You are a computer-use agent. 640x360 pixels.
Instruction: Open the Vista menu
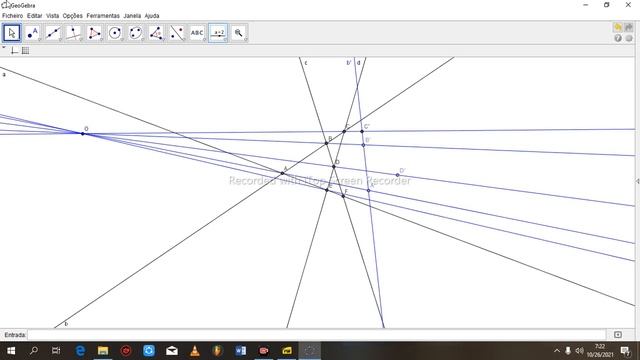53,16
